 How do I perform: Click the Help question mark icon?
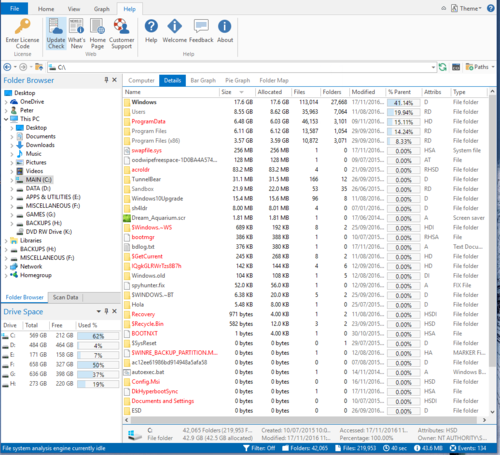click(151, 26)
